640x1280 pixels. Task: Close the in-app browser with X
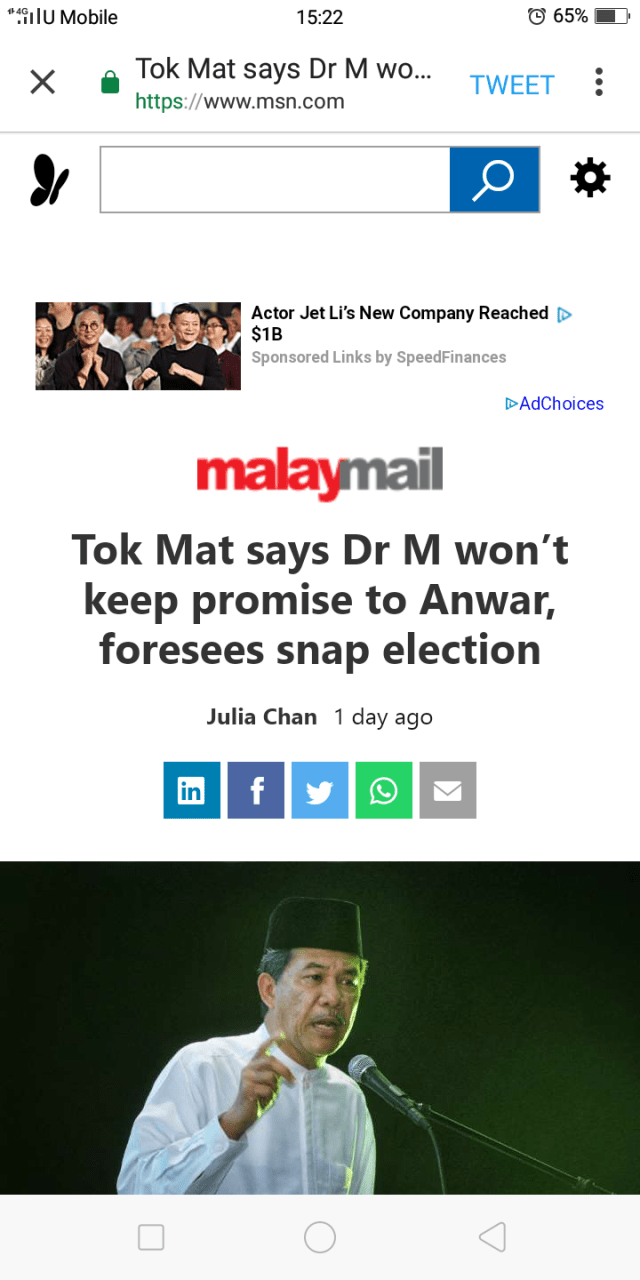pos(43,82)
